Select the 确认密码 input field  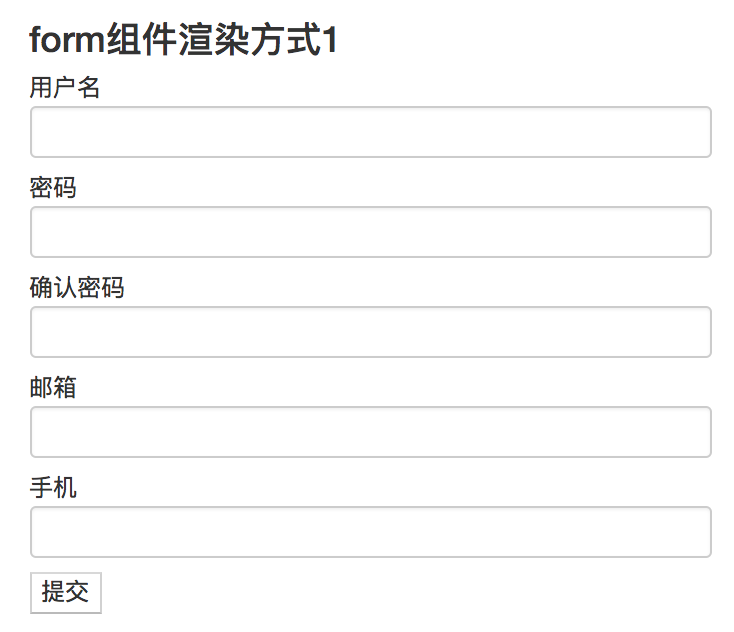(x=370, y=332)
